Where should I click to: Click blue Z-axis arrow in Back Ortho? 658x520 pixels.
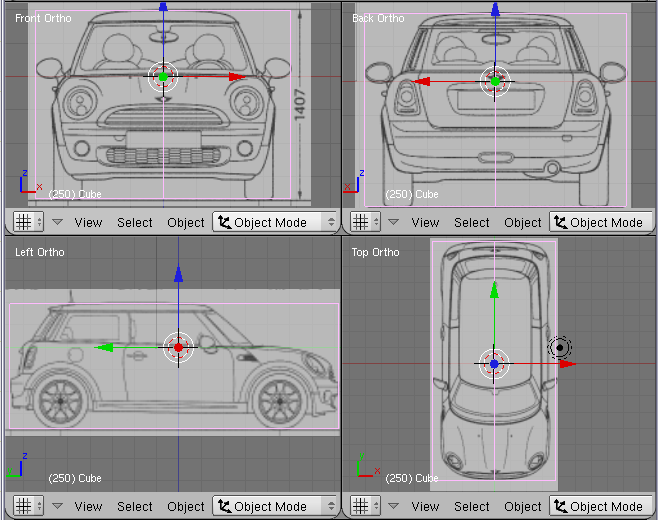pyautogui.click(x=496, y=9)
